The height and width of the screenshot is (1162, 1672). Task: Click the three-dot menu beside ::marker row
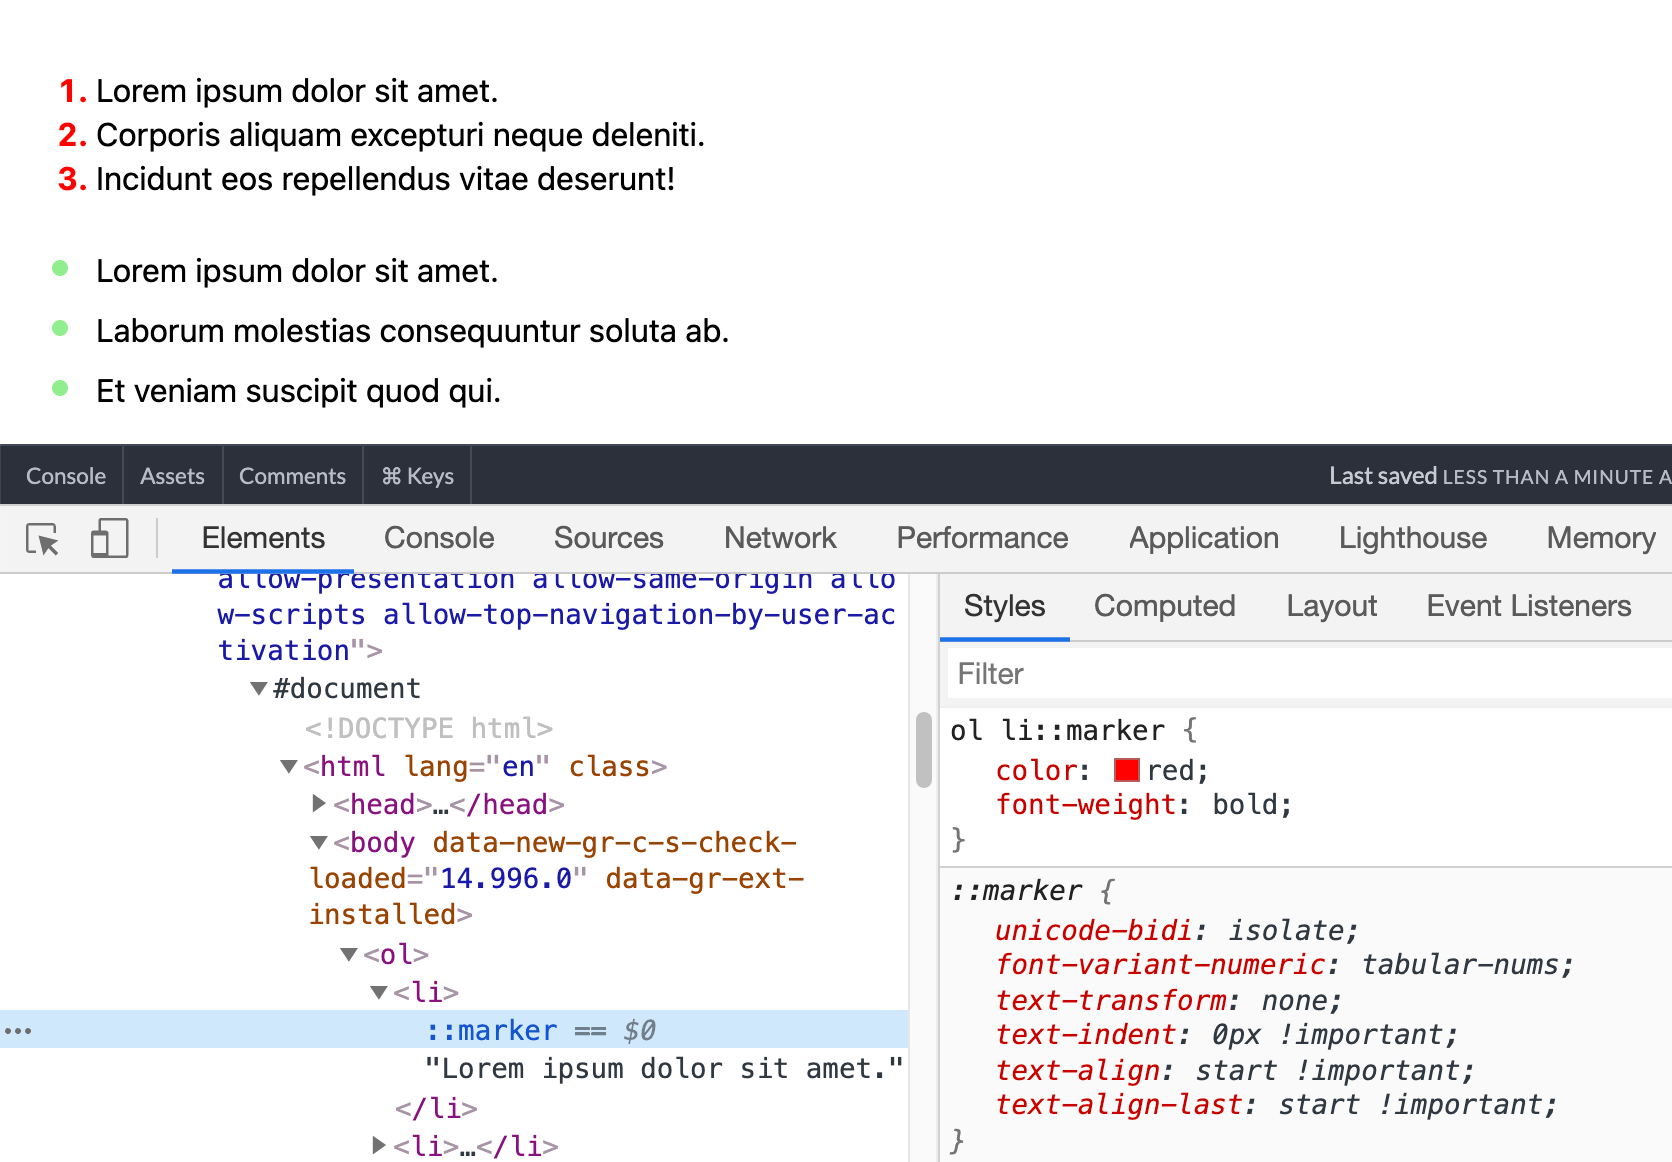(18, 1031)
